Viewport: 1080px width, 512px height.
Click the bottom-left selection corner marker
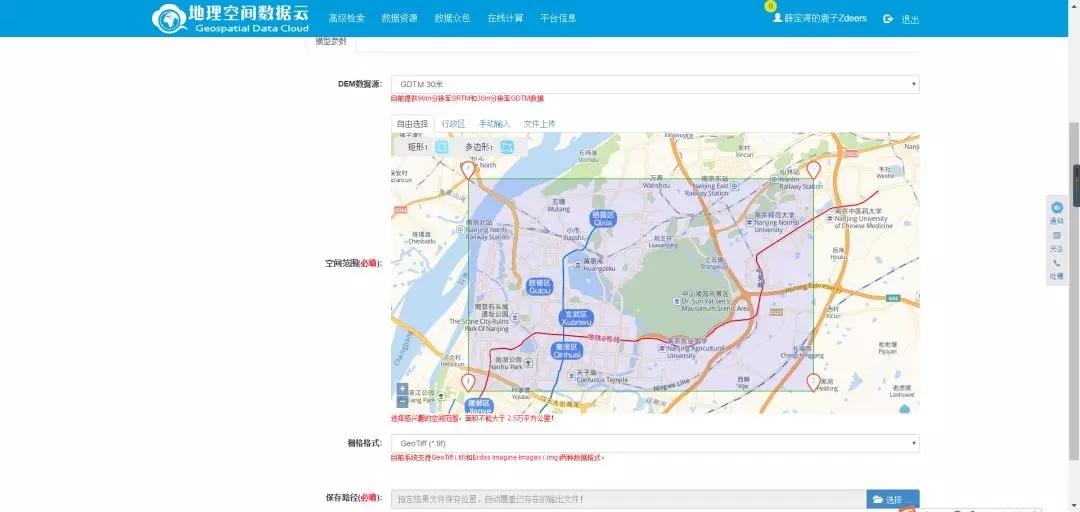click(468, 382)
